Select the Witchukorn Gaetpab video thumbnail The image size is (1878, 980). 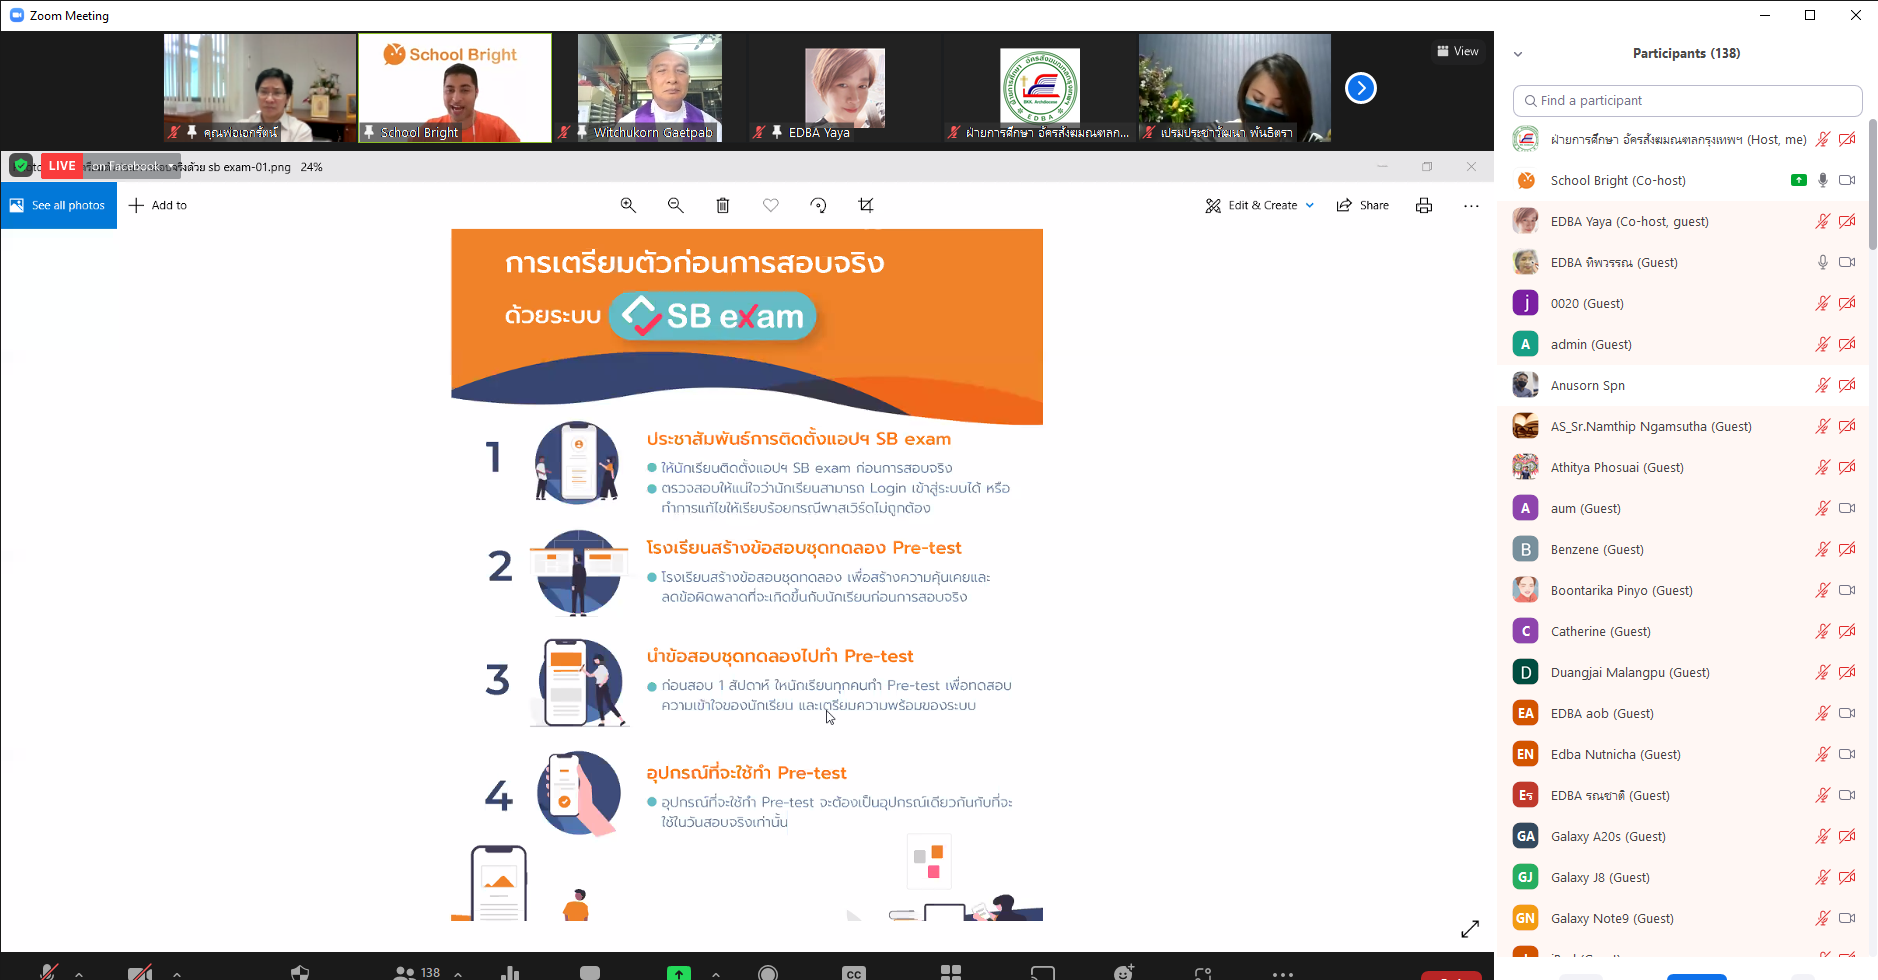tap(650, 88)
